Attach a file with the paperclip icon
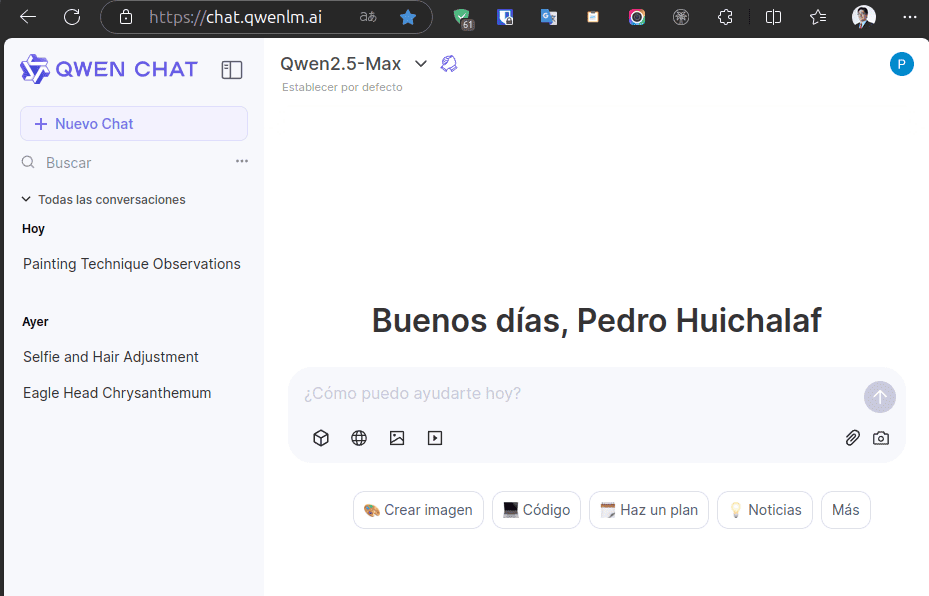Image resolution: width=929 pixels, height=596 pixels. coord(852,438)
